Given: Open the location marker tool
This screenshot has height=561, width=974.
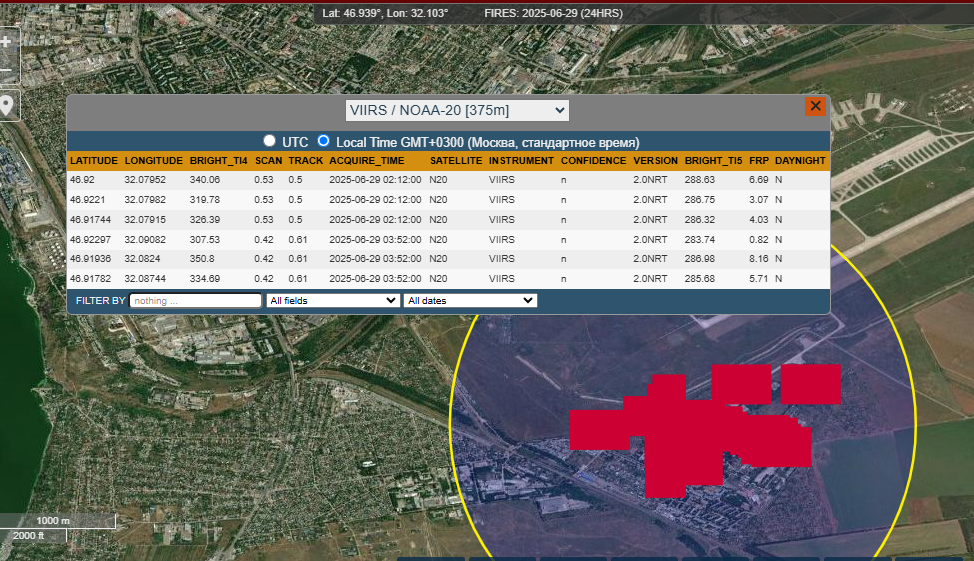Looking at the screenshot, I should click(x=7, y=106).
